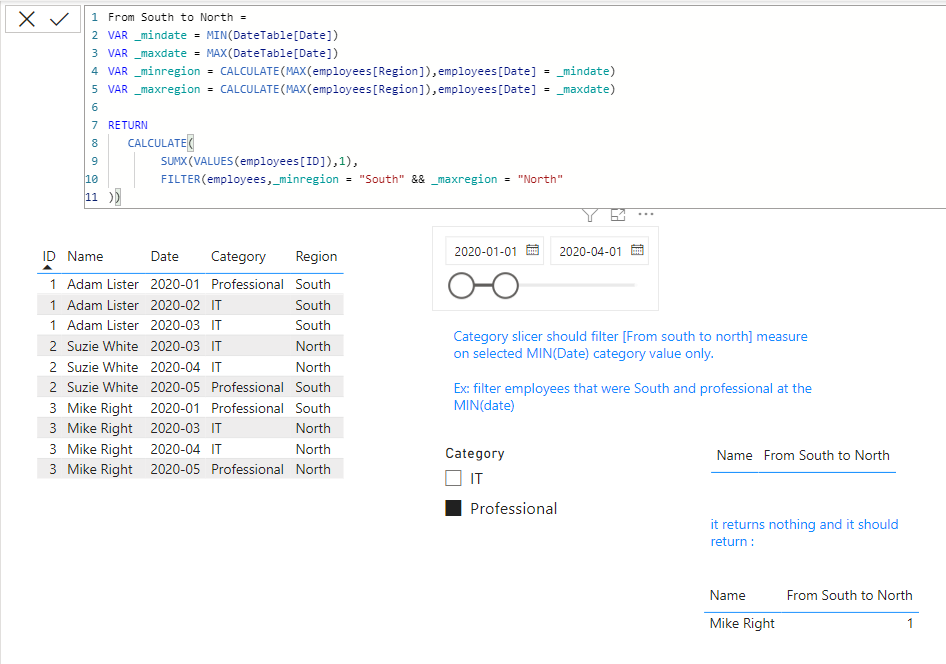This screenshot has height=664, width=946.
Task: Select the Suzie White 2020-03 North cell
Action: pos(313,346)
